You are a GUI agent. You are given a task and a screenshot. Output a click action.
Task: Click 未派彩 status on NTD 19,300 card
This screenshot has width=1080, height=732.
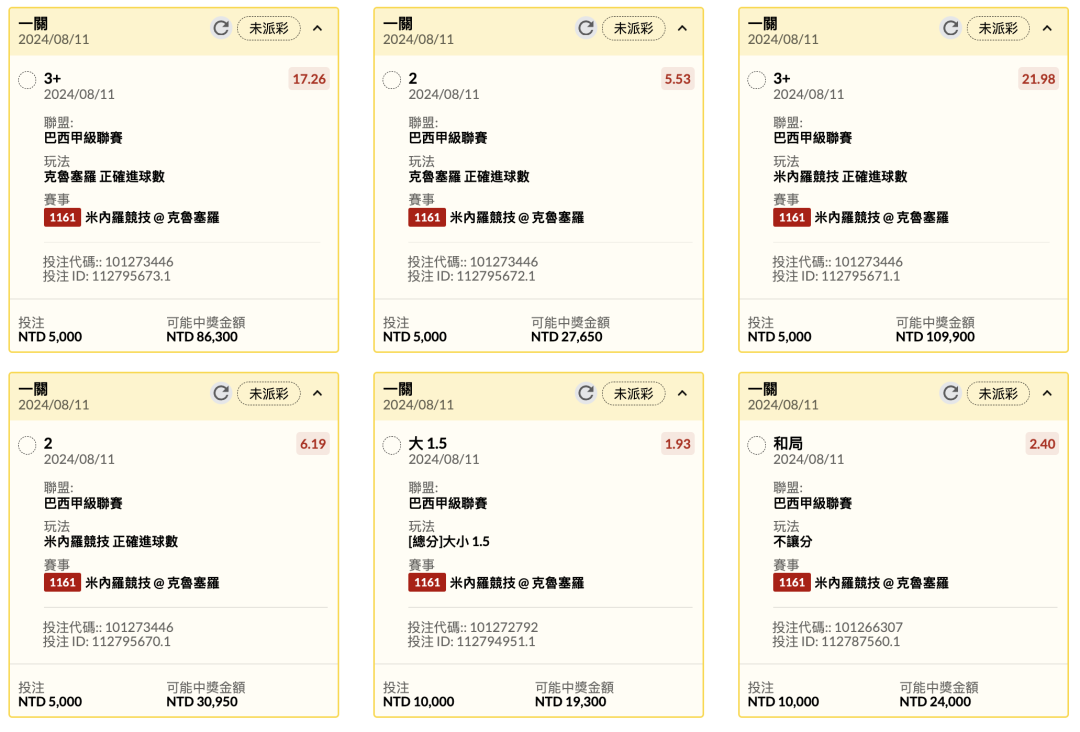click(x=634, y=393)
